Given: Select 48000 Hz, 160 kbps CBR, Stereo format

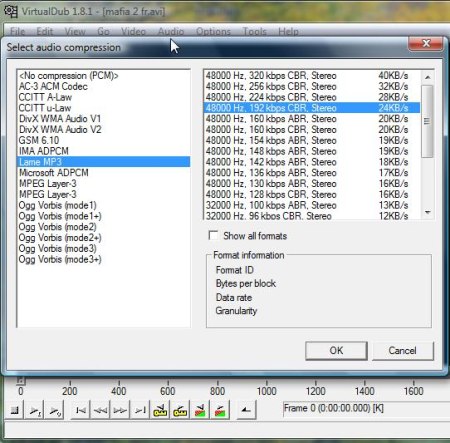Looking at the screenshot, I should pyautogui.click(x=312, y=129).
